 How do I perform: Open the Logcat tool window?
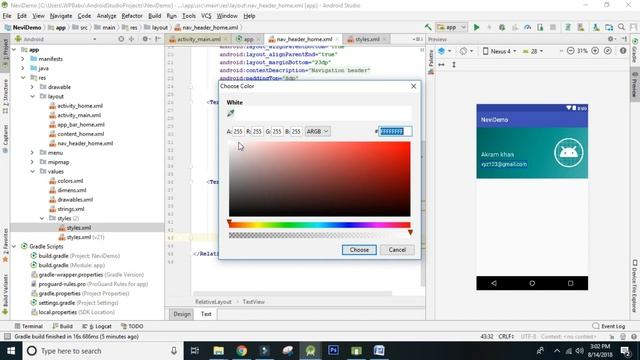(x=97, y=326)
